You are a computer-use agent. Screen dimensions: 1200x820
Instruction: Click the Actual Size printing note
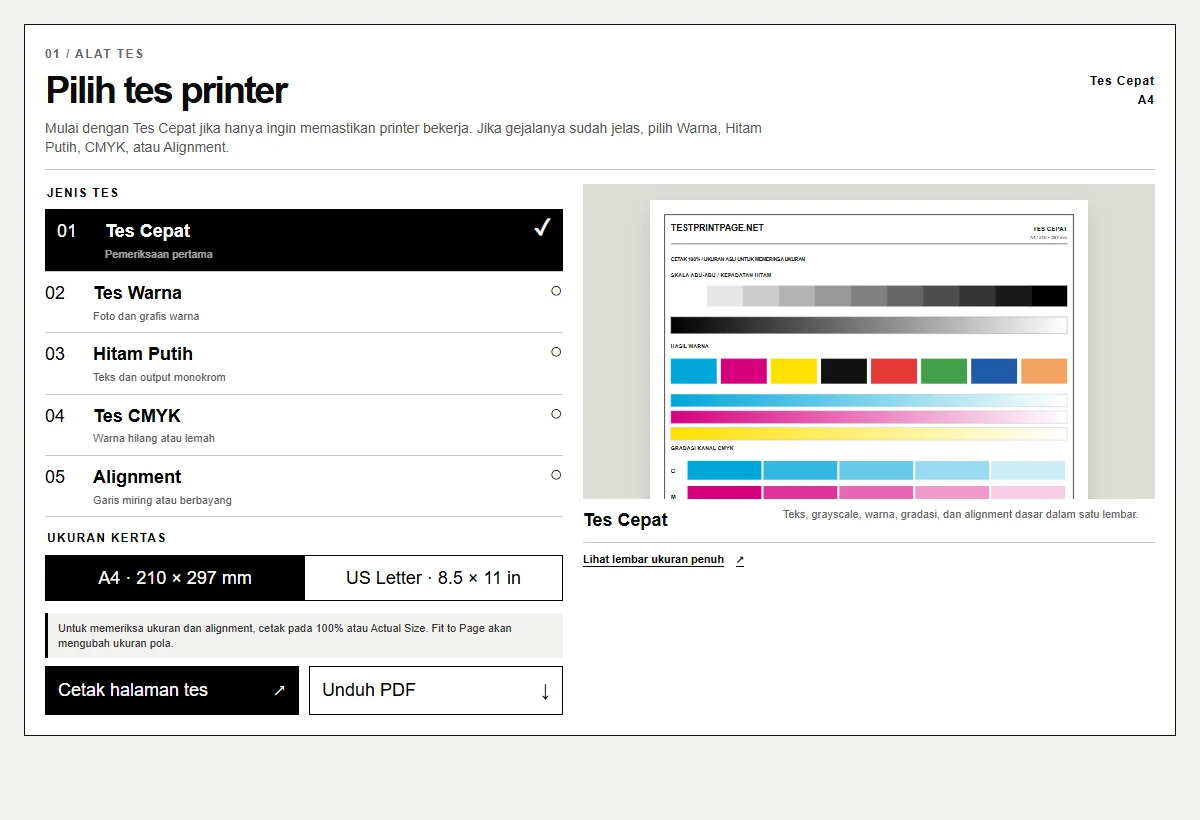tap(304, 635)
